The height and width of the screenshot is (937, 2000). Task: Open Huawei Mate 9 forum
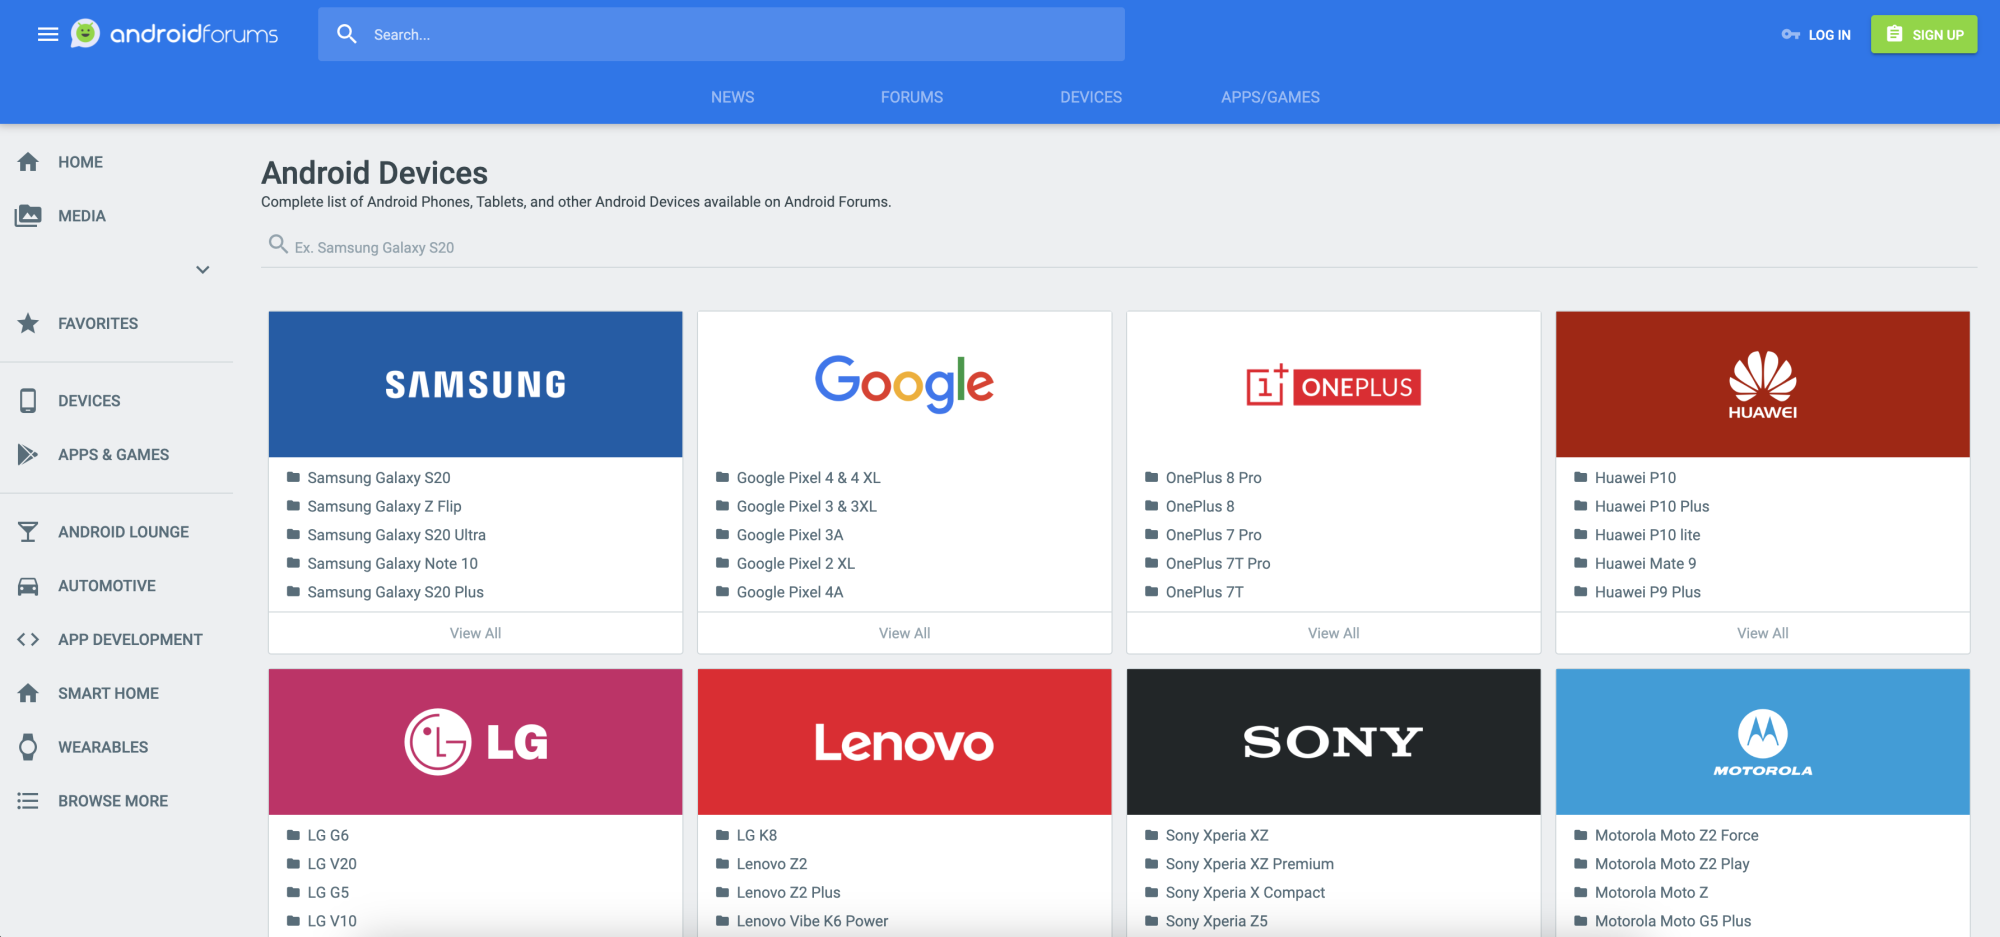pos(1645,564)
